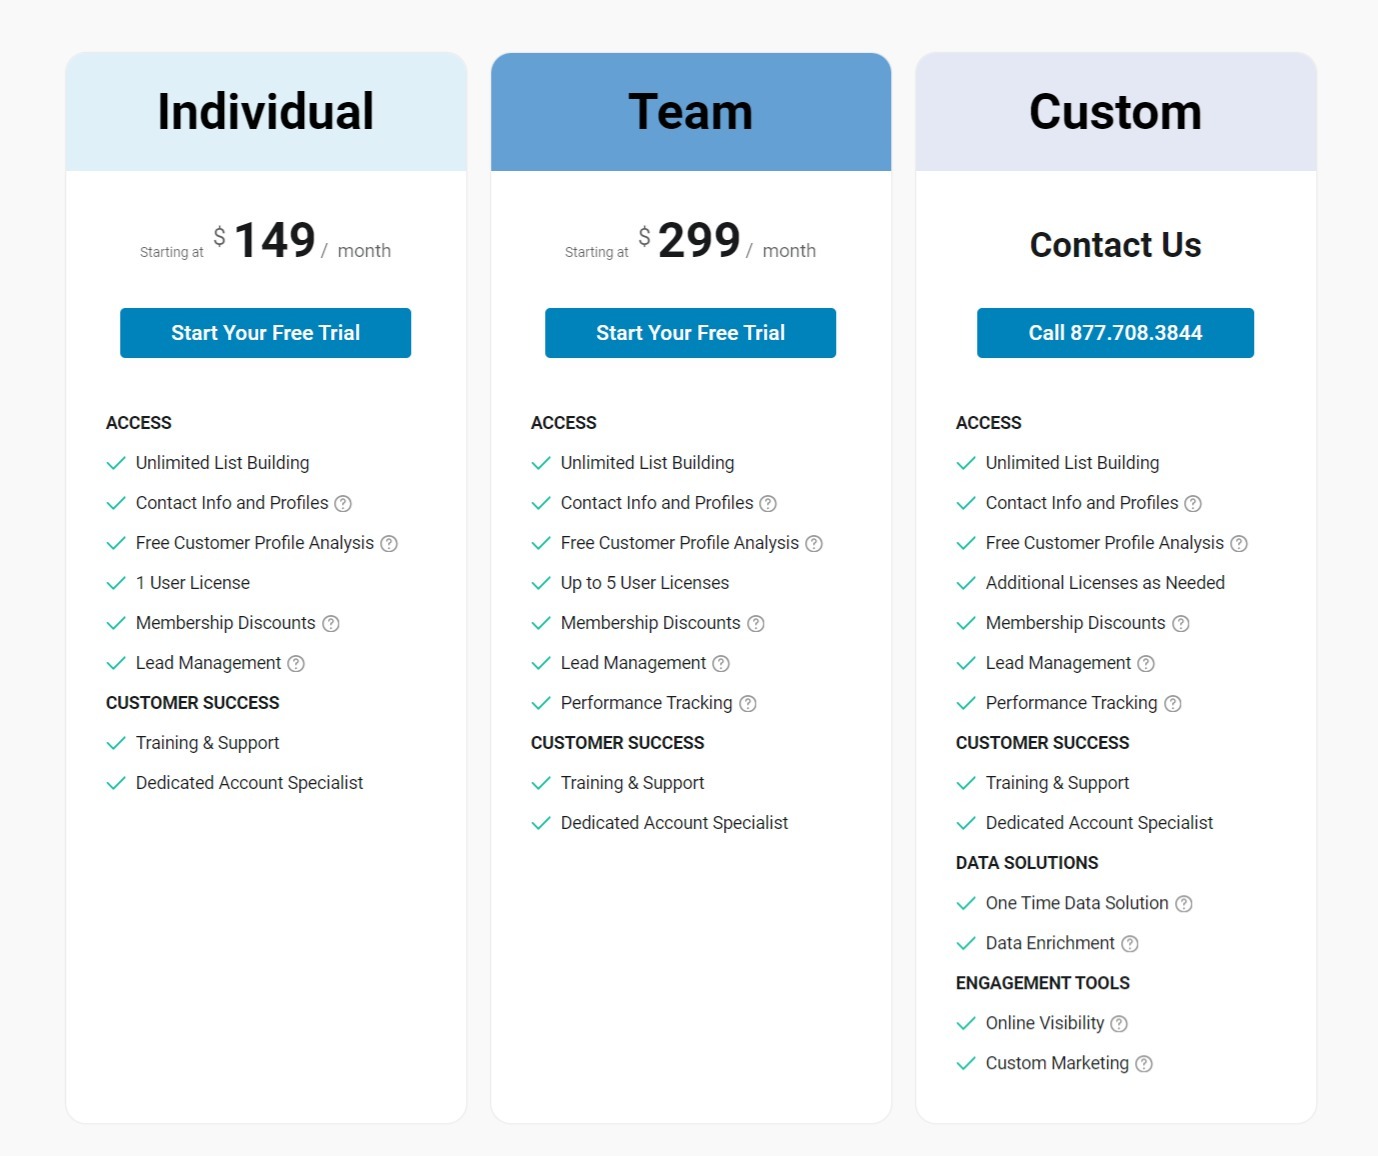Click the Online Visibility help icon under Custom

1119,1023
